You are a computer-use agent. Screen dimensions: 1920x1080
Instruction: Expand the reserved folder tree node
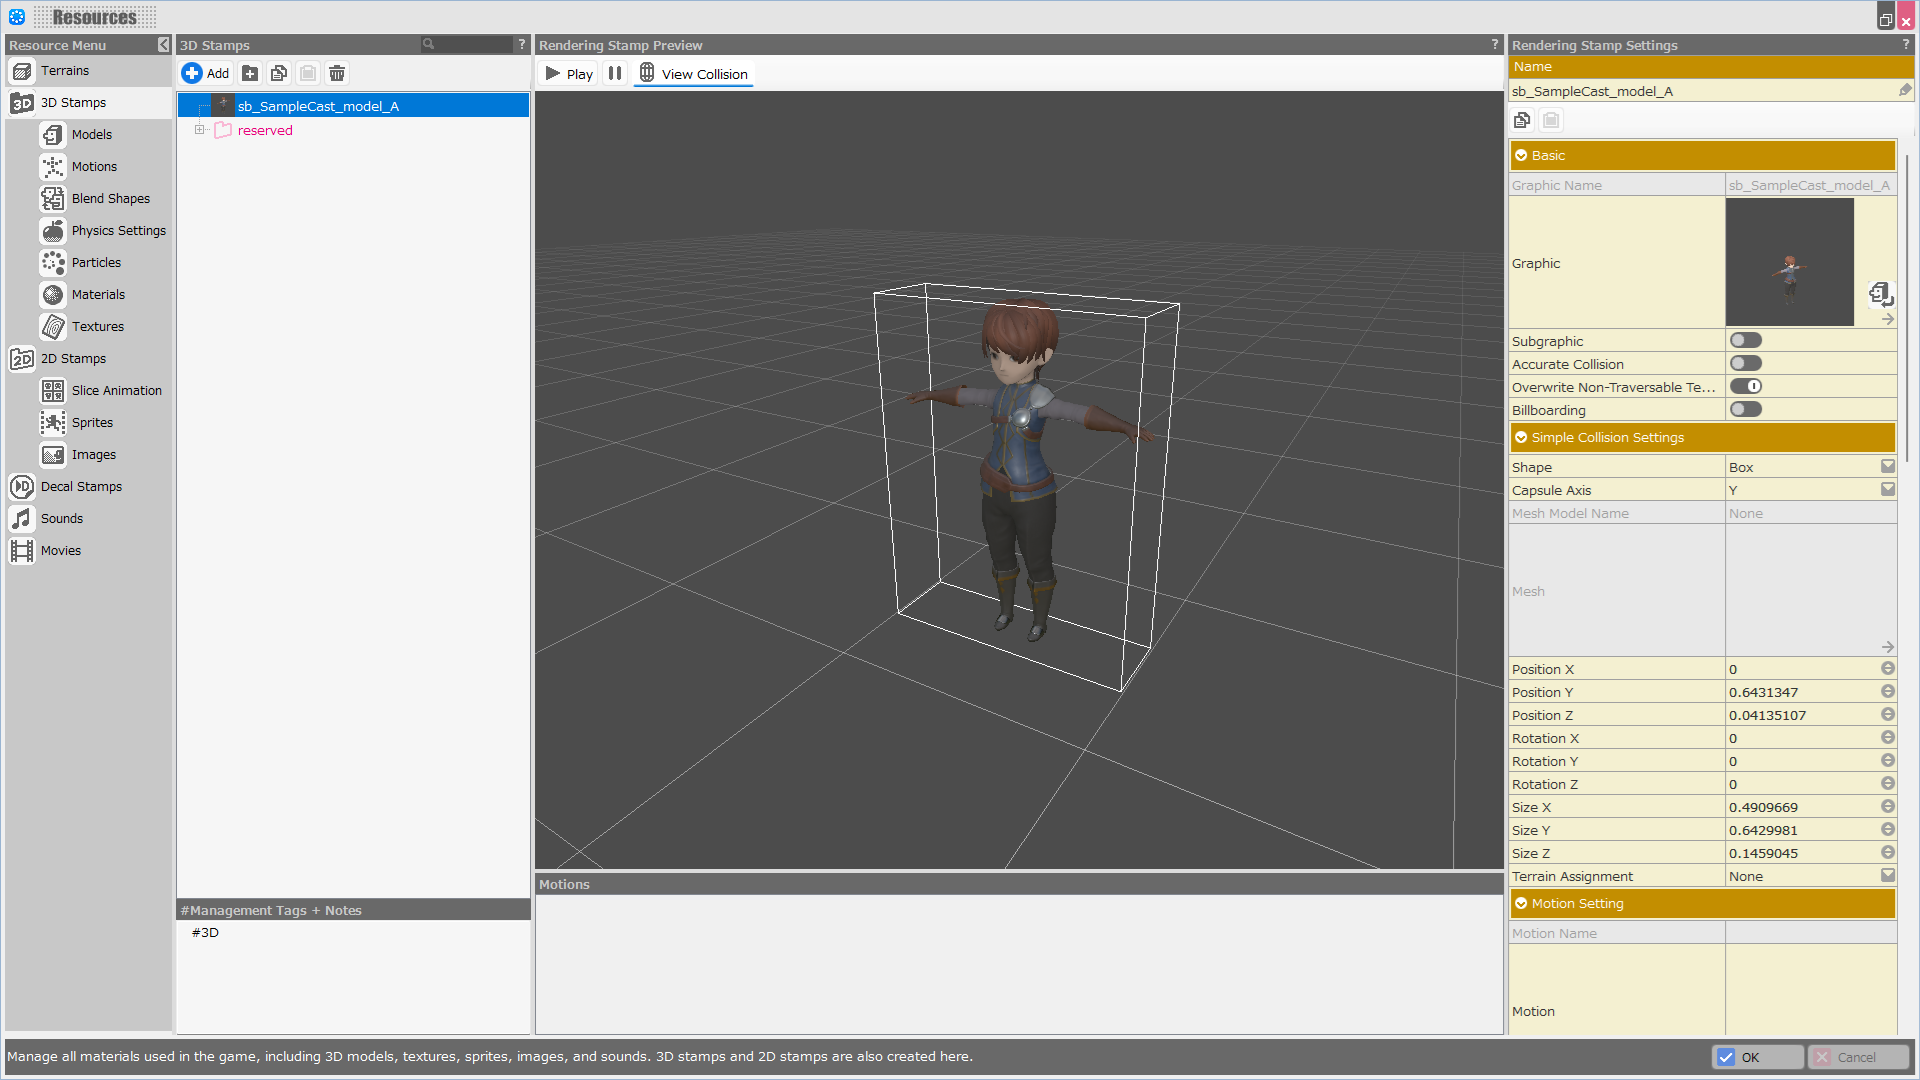coord(199,130)
